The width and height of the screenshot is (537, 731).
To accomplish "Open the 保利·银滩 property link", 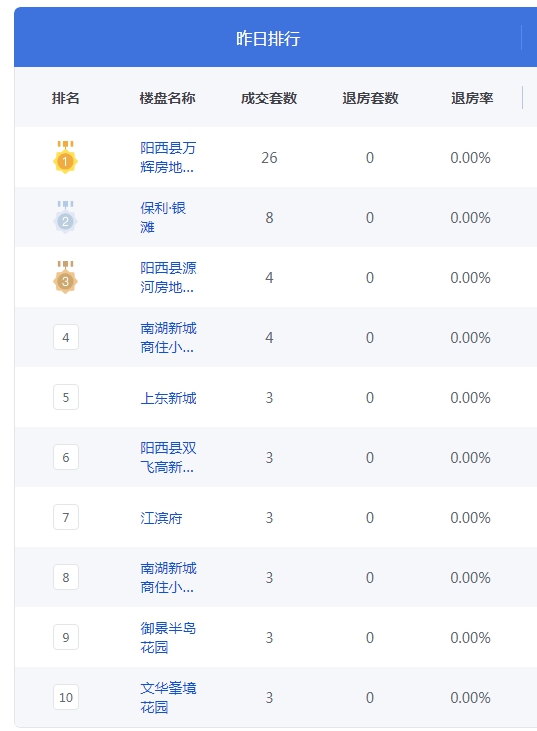I will point(163,217).
